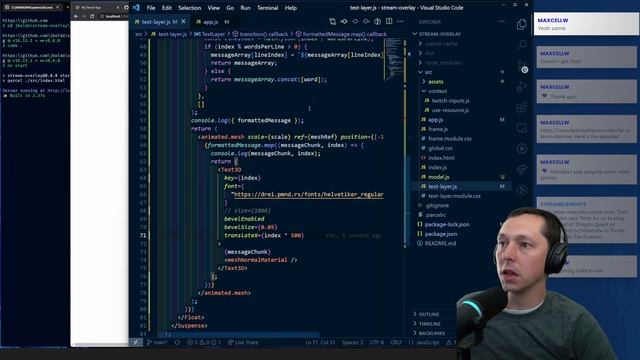640x360 pixels.
Task: Click Live Share in status bar
Action: click(243, 342)
